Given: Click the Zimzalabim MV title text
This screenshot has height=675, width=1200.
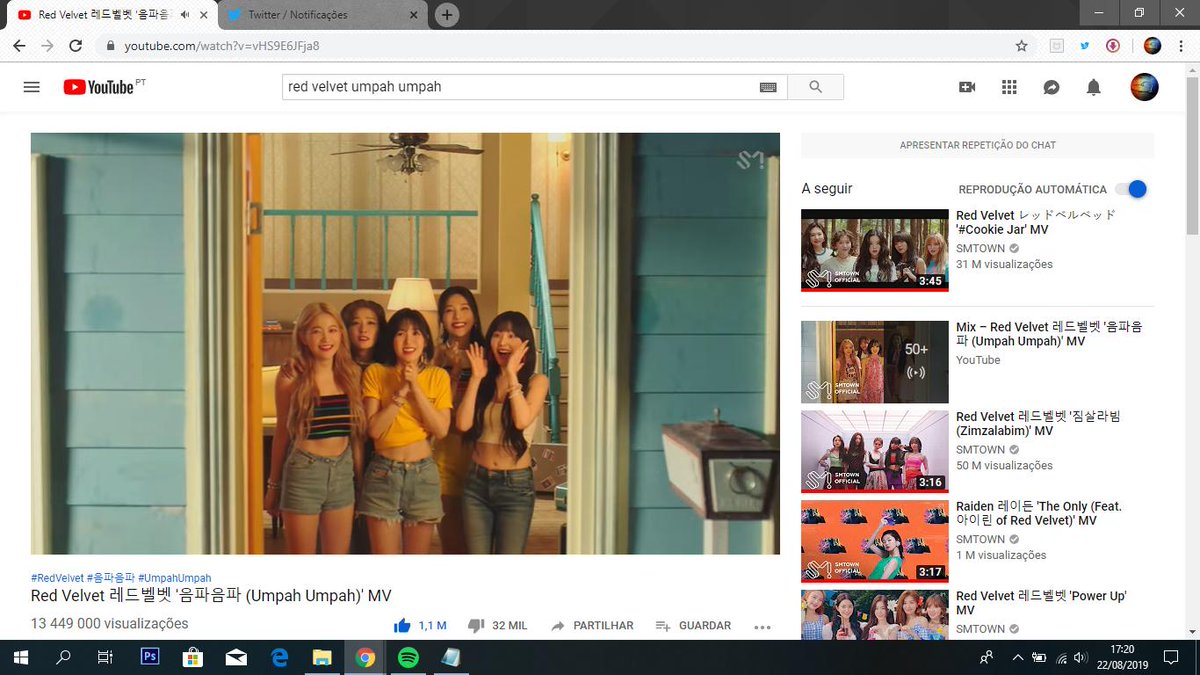Looking at the screenshot, I should [1040, 423].
